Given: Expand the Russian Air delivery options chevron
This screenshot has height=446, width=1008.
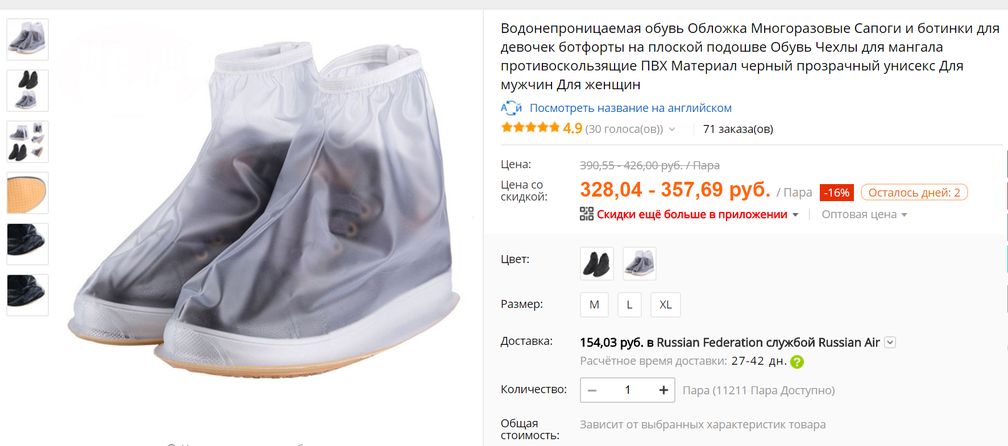Looking at the screenshot, I should coord(890,342).
